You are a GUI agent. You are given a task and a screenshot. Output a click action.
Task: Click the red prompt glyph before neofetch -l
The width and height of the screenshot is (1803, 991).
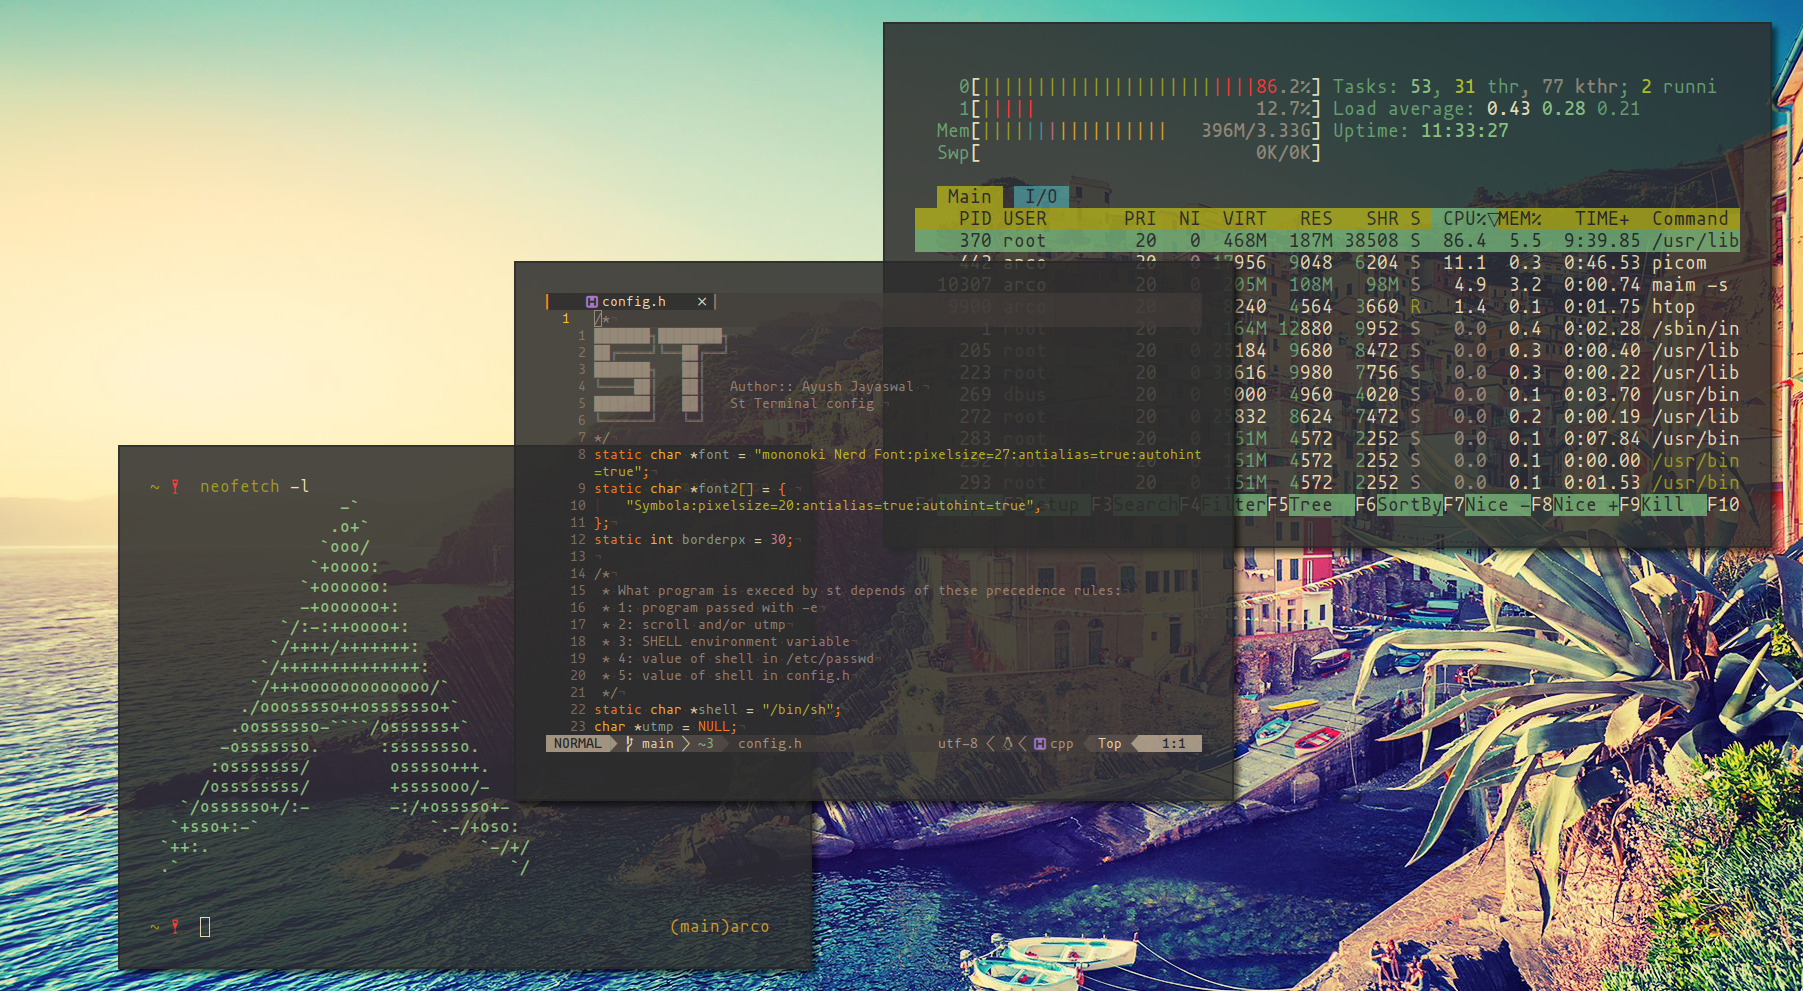pyautogui.click(x=175, y=486)
